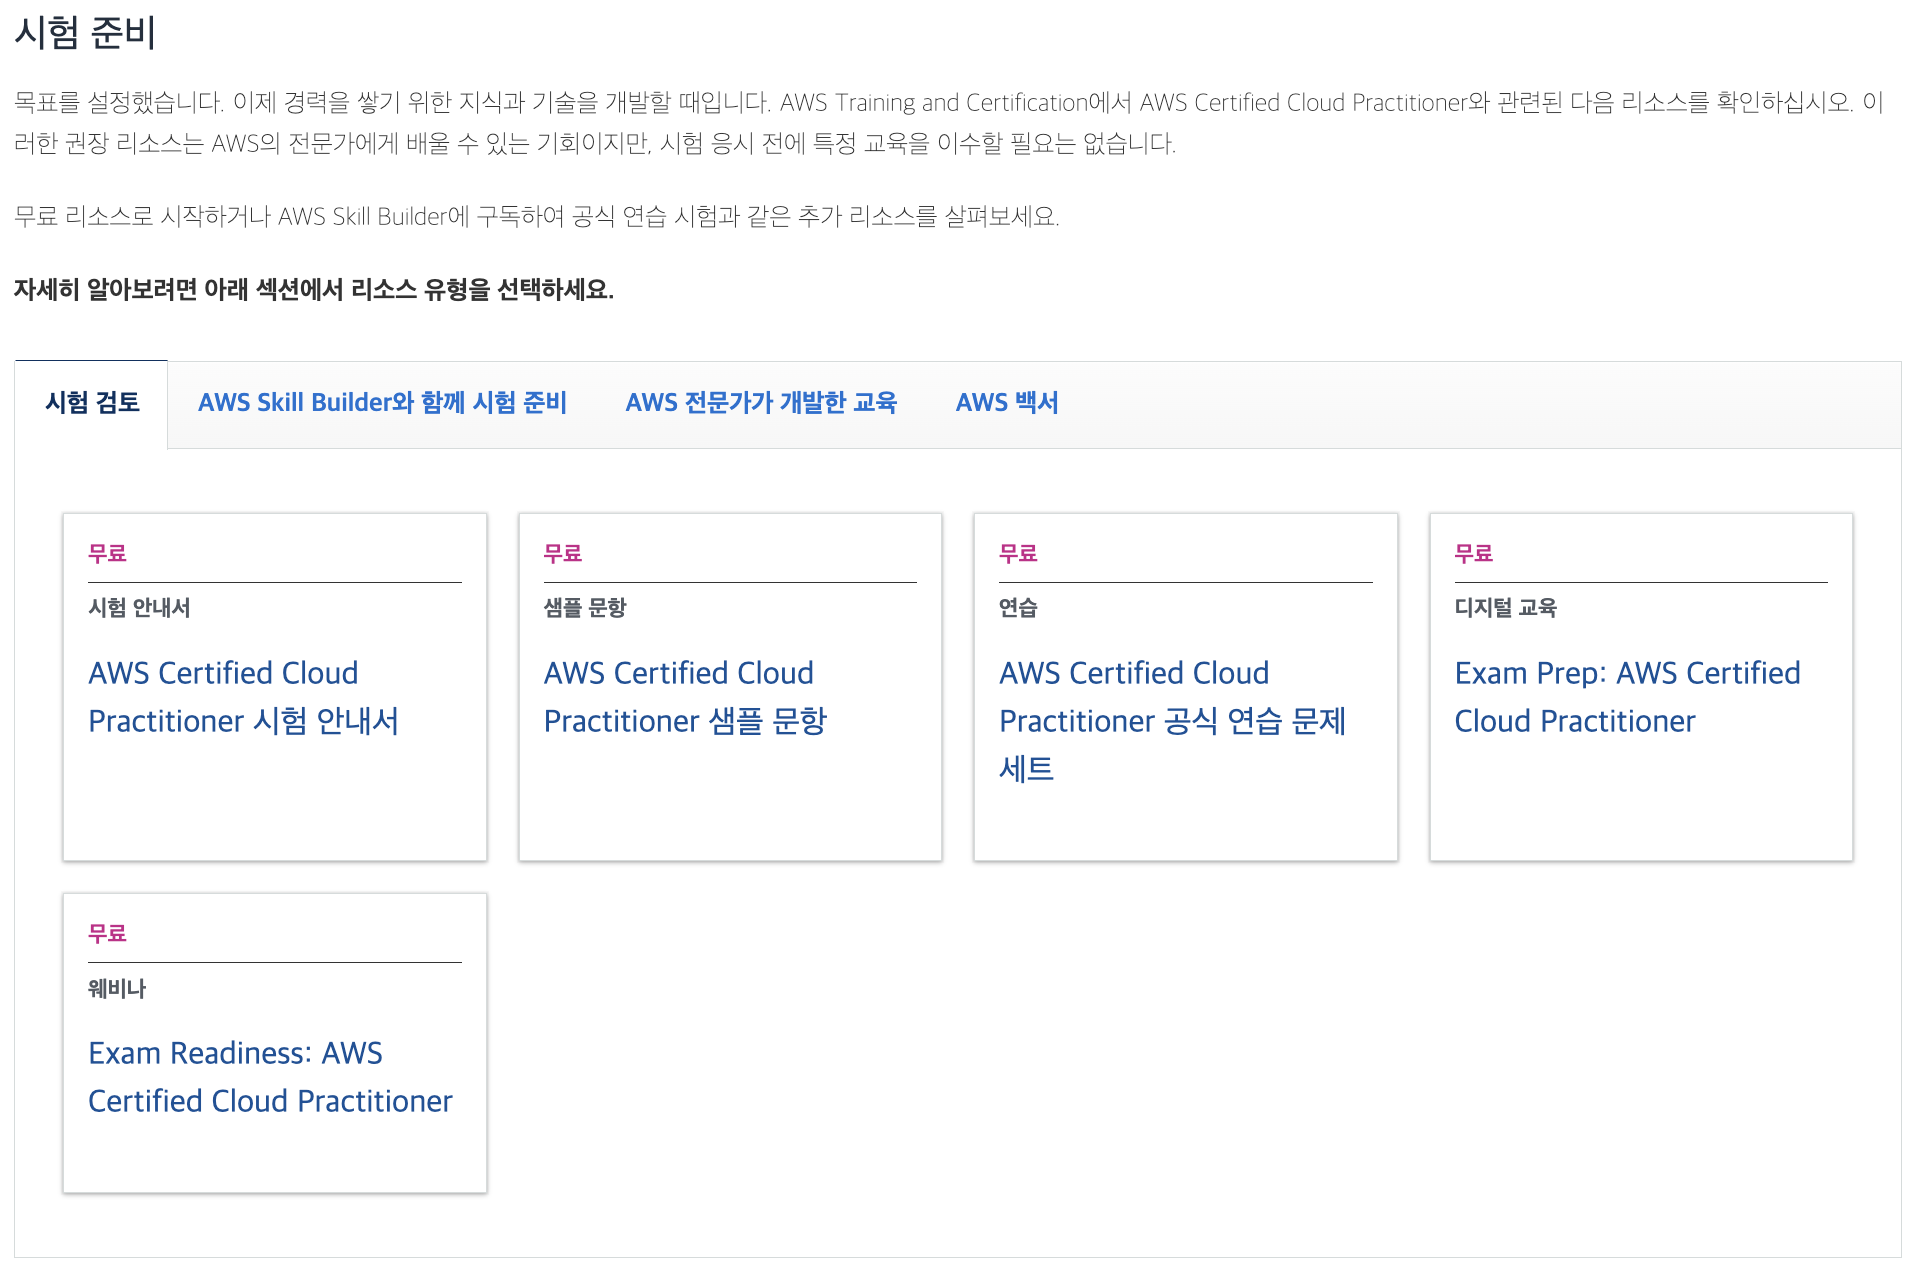This screenshot has height=1274, width=1916.
Task: Open Exam Prep: AWS Certified Cloud Practitioner link
Action: 1627,697
